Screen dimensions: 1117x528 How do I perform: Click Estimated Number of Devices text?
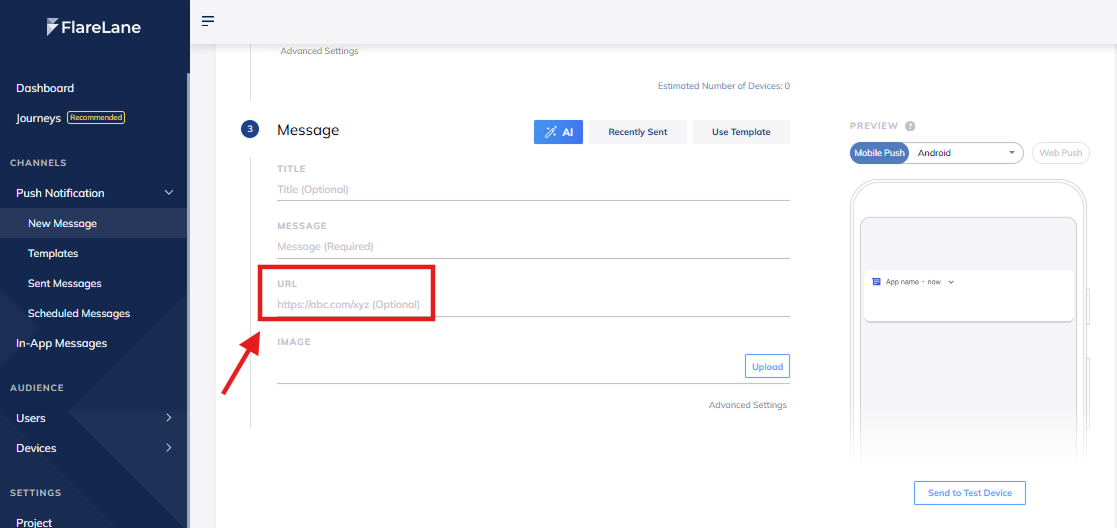723,86
